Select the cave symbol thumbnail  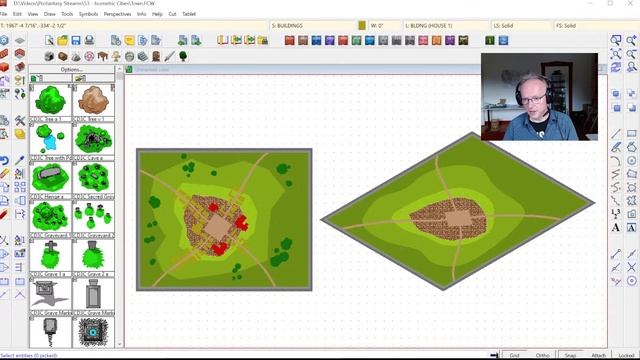tap(93, 139)
